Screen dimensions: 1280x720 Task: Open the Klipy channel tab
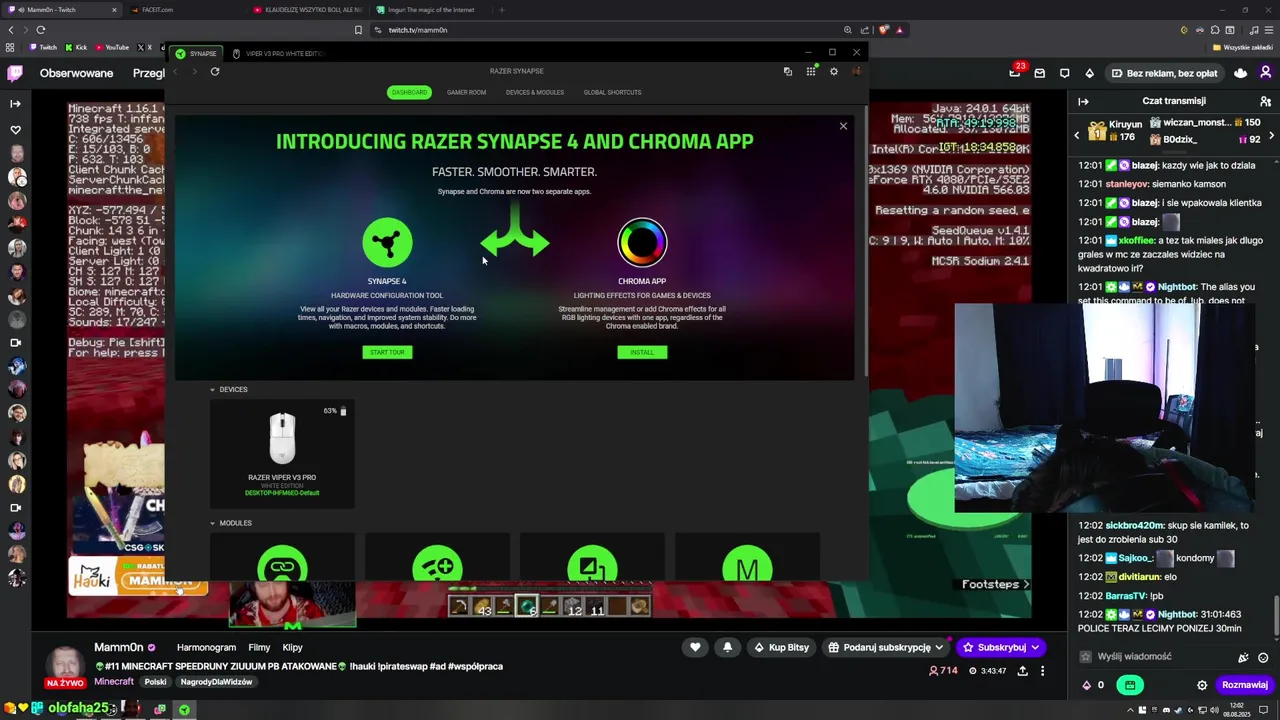click(x=292, y=647)
